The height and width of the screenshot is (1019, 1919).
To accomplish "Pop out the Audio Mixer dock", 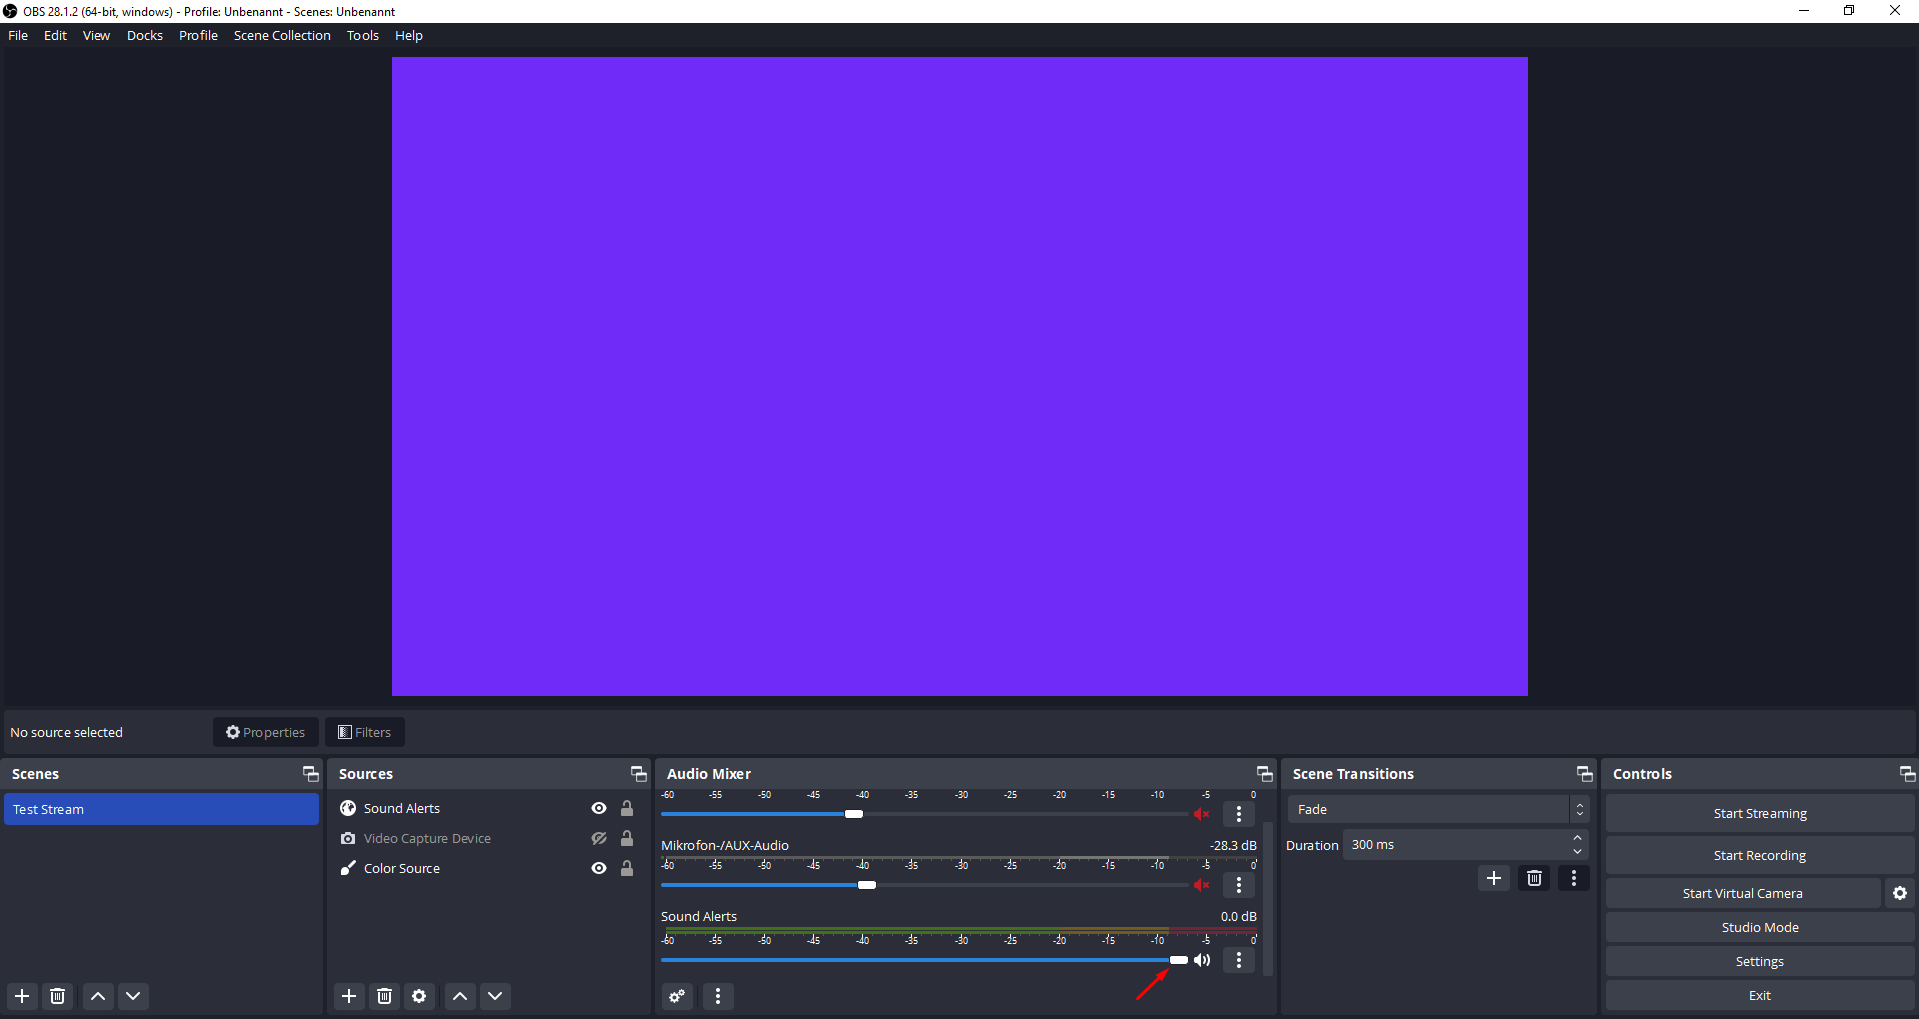I will point(1264,774).
